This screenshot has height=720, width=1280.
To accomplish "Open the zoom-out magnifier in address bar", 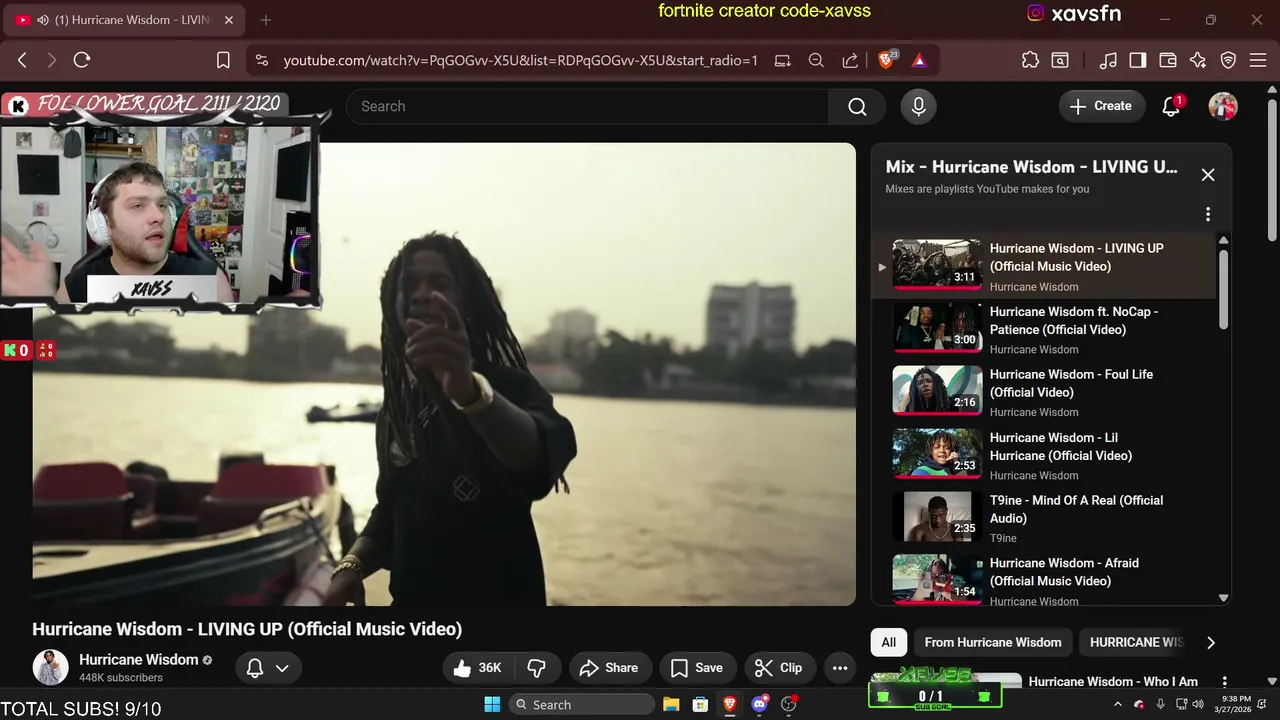I will [x=816, y=60].
